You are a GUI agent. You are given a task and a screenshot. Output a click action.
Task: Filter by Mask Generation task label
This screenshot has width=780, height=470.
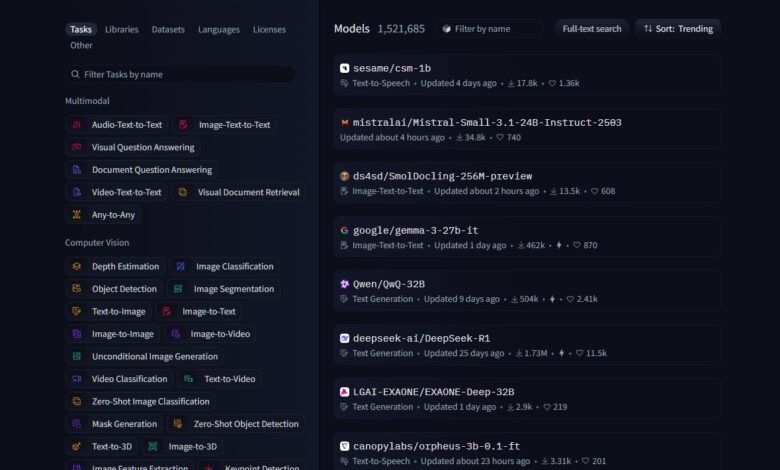point(124,424)
